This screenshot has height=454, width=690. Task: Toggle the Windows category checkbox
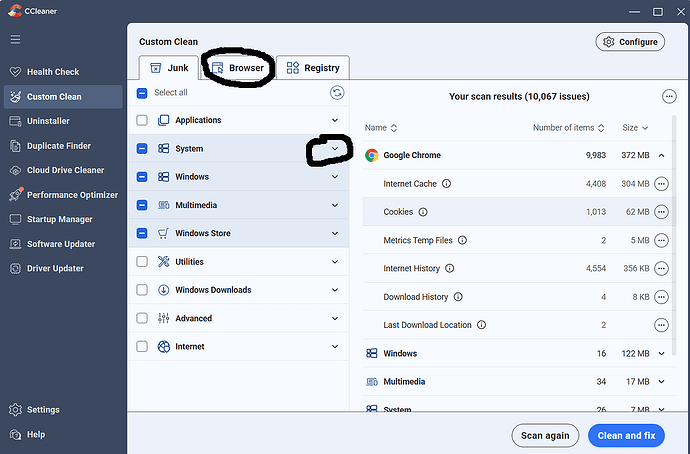[x=142, y=177]
